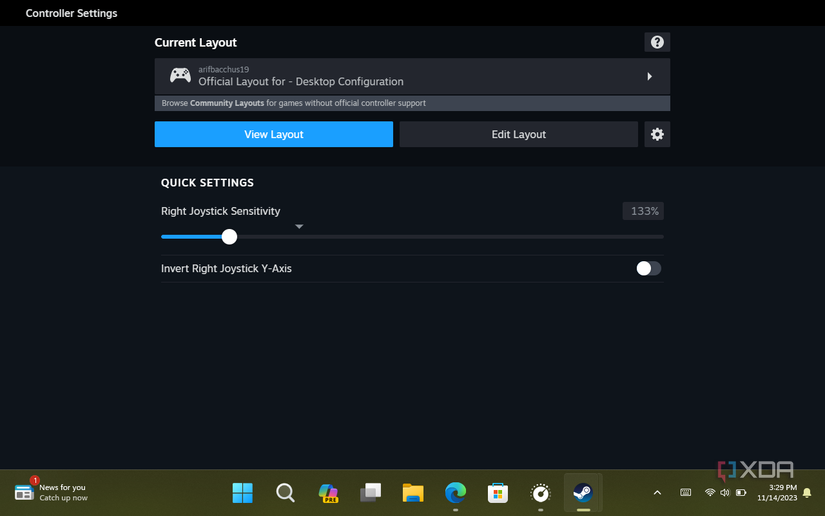Open taskbar Search magnifier

point(285,493)
